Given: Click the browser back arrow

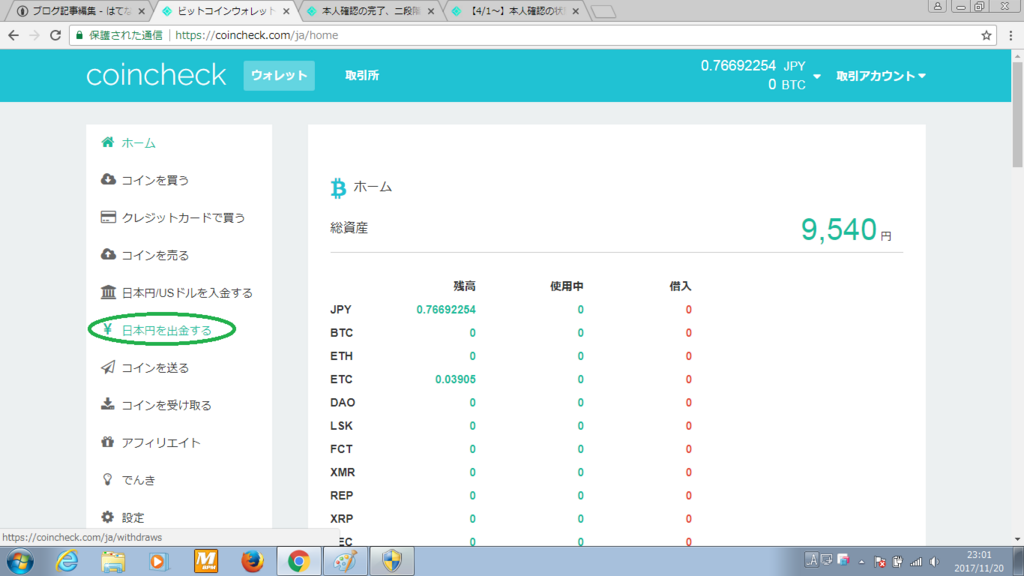Looking at the screenshot, I should click(x=13, y=35).
